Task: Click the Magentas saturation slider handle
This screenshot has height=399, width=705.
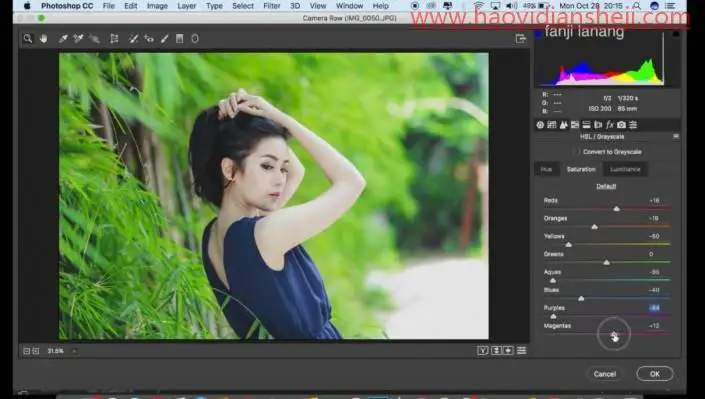Action: point(614,334)
